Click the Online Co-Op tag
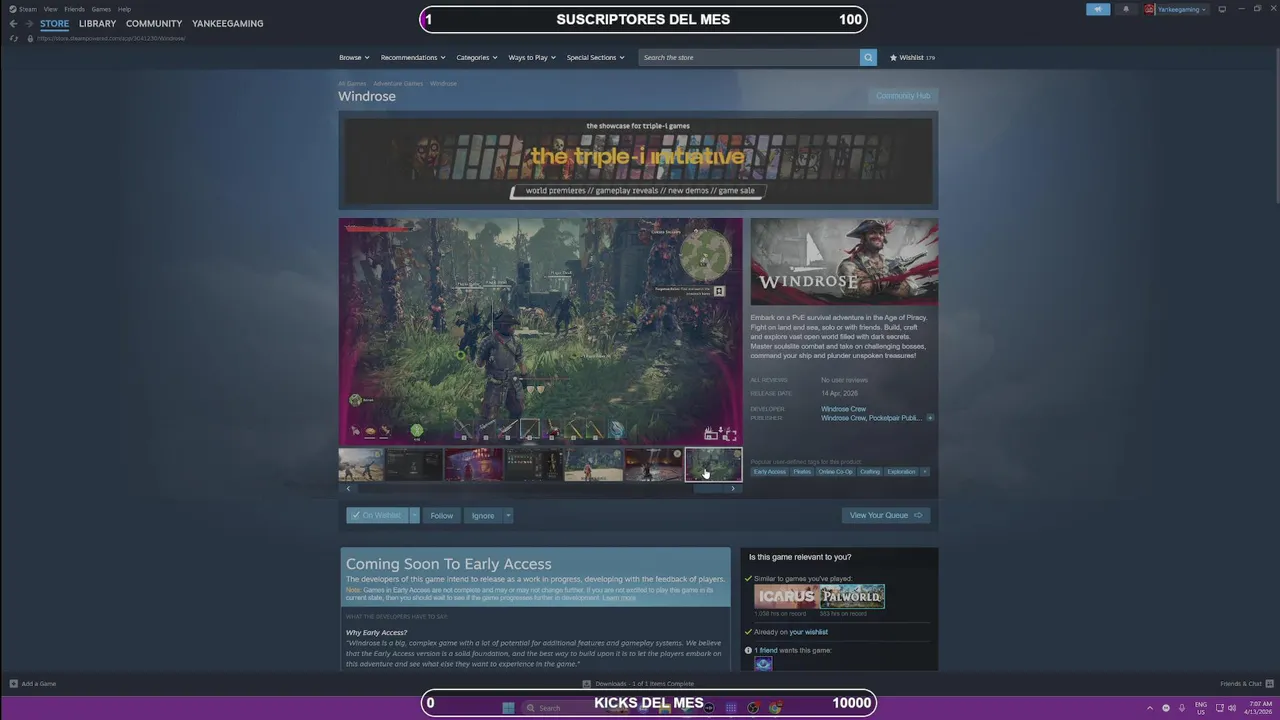Image resolution: width=1280 pixels, height=720 pixels. (835, 471)
